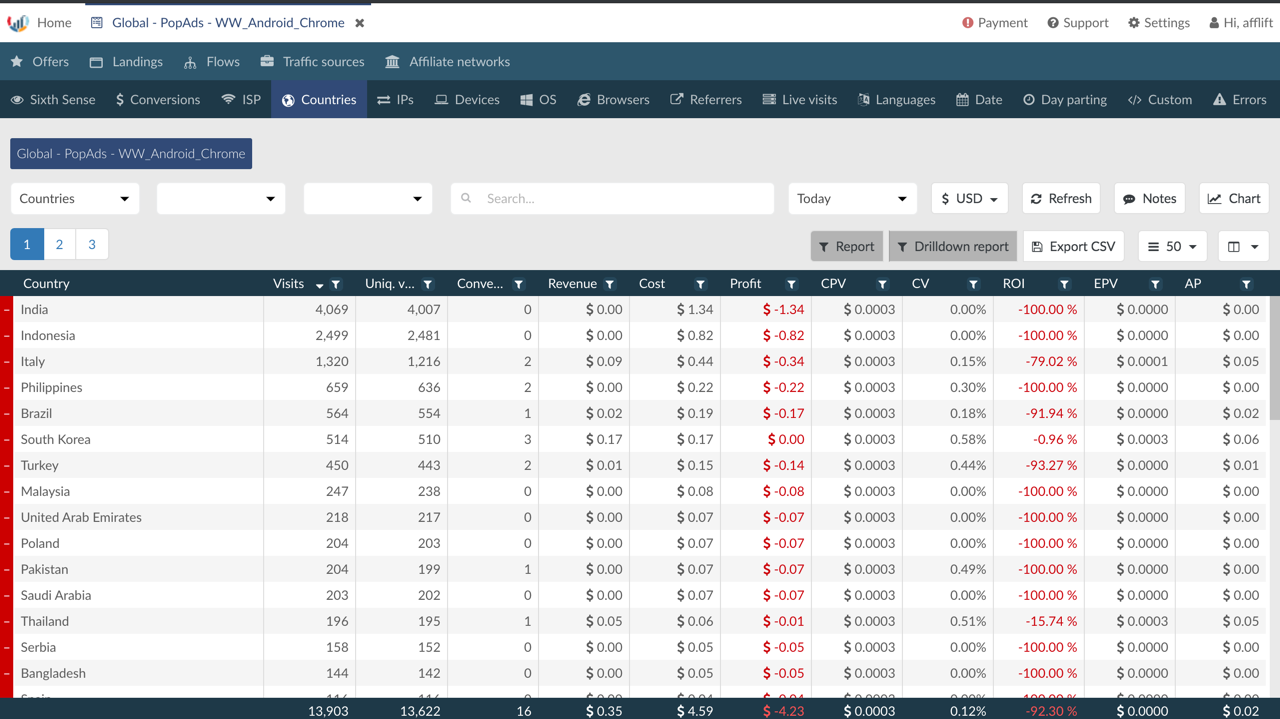Switch to the Sixth Sense tab
1280x719 pixels.
54,99
